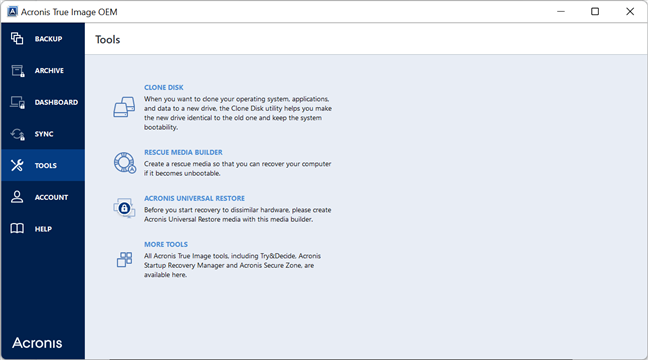
Task: Click the Acronis Universal Restore lock icon
Action: (124, 208)
